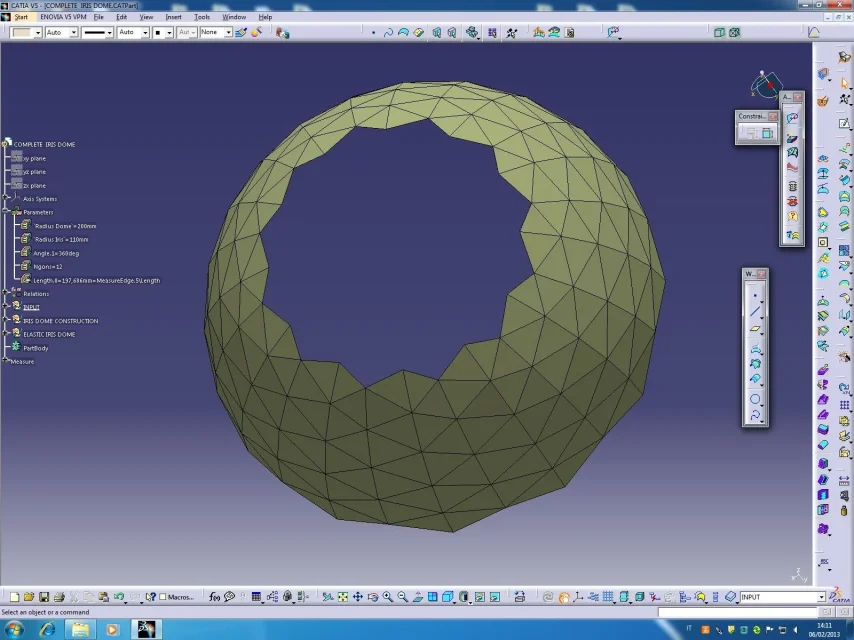Open the View menu

[x=146, y=17]
